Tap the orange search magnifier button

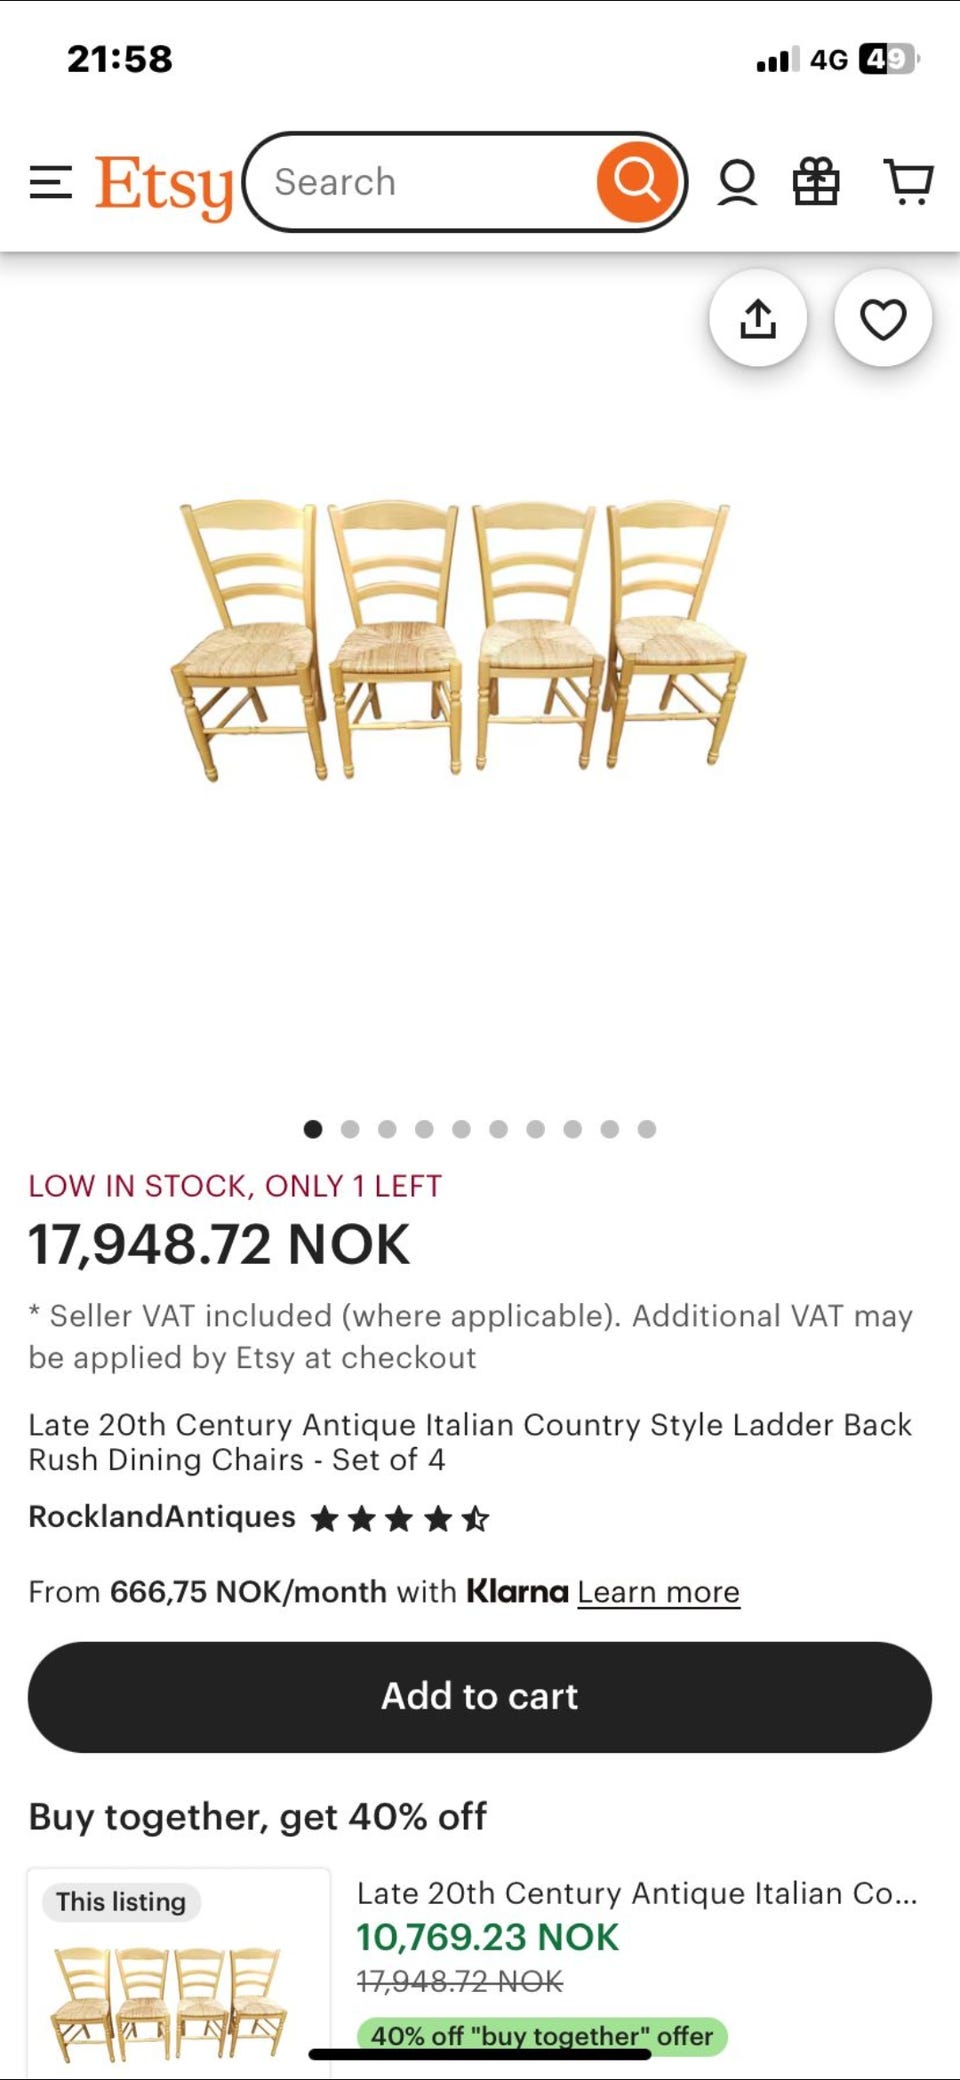pyautogui.click(x=637, y=182)
